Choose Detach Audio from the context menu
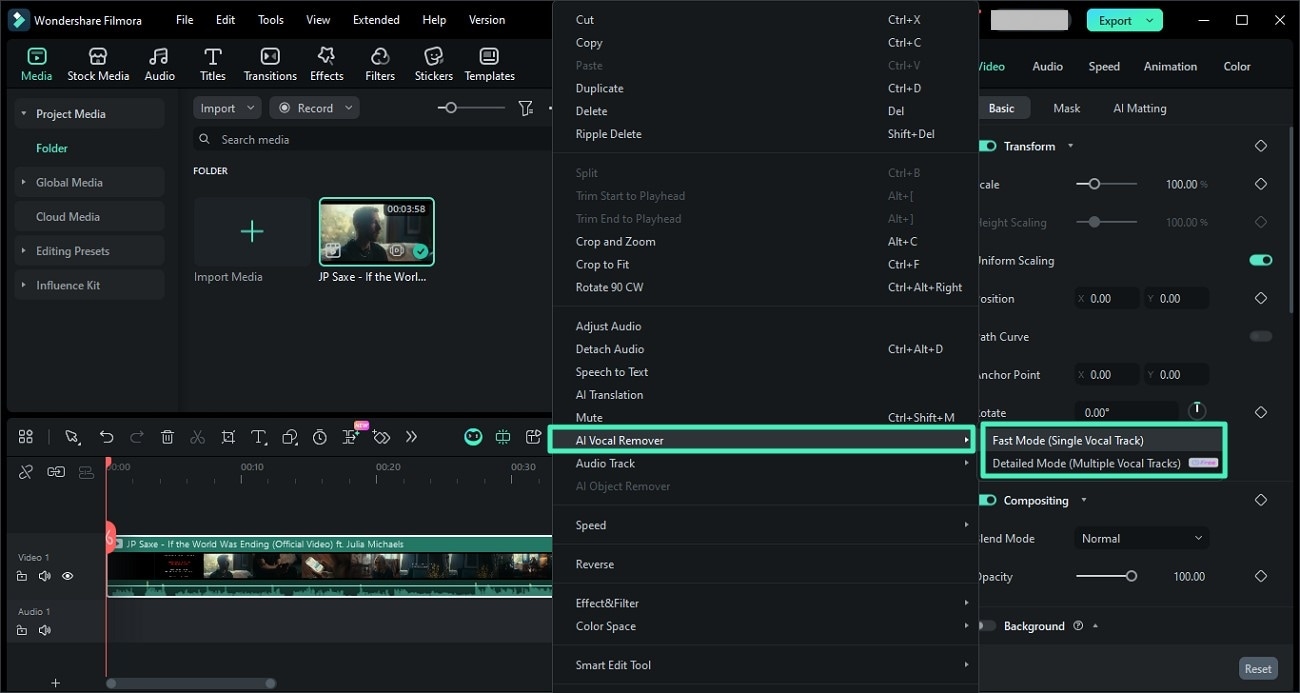The image size is (1300, 693). pyautogui.click(x=610, y=348)
